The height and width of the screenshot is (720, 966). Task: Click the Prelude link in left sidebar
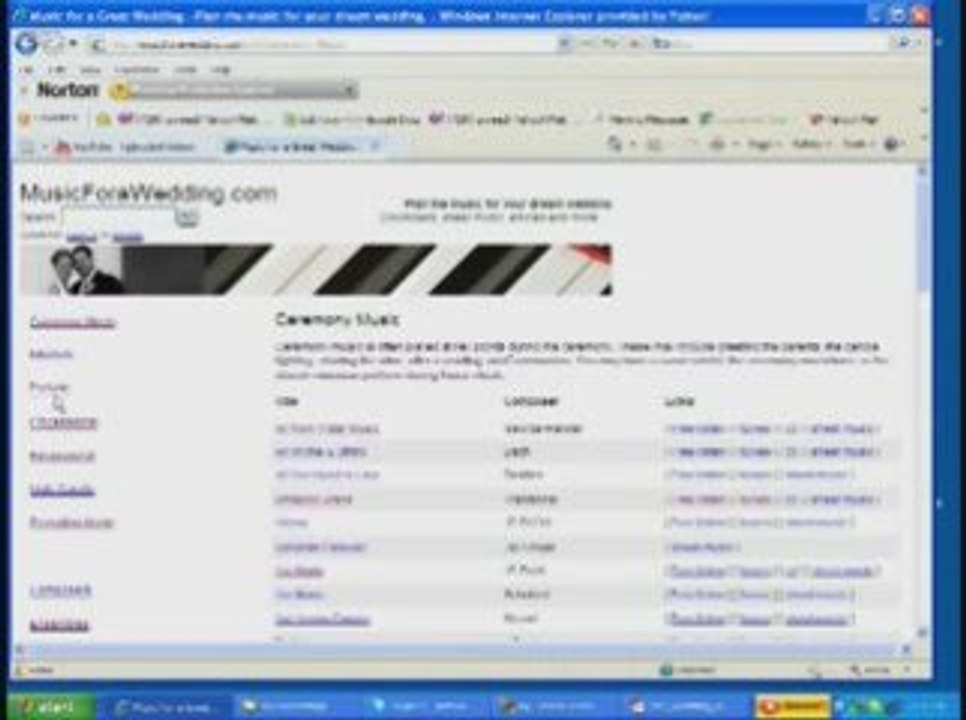pyautogui.click(x=49, y=387)
